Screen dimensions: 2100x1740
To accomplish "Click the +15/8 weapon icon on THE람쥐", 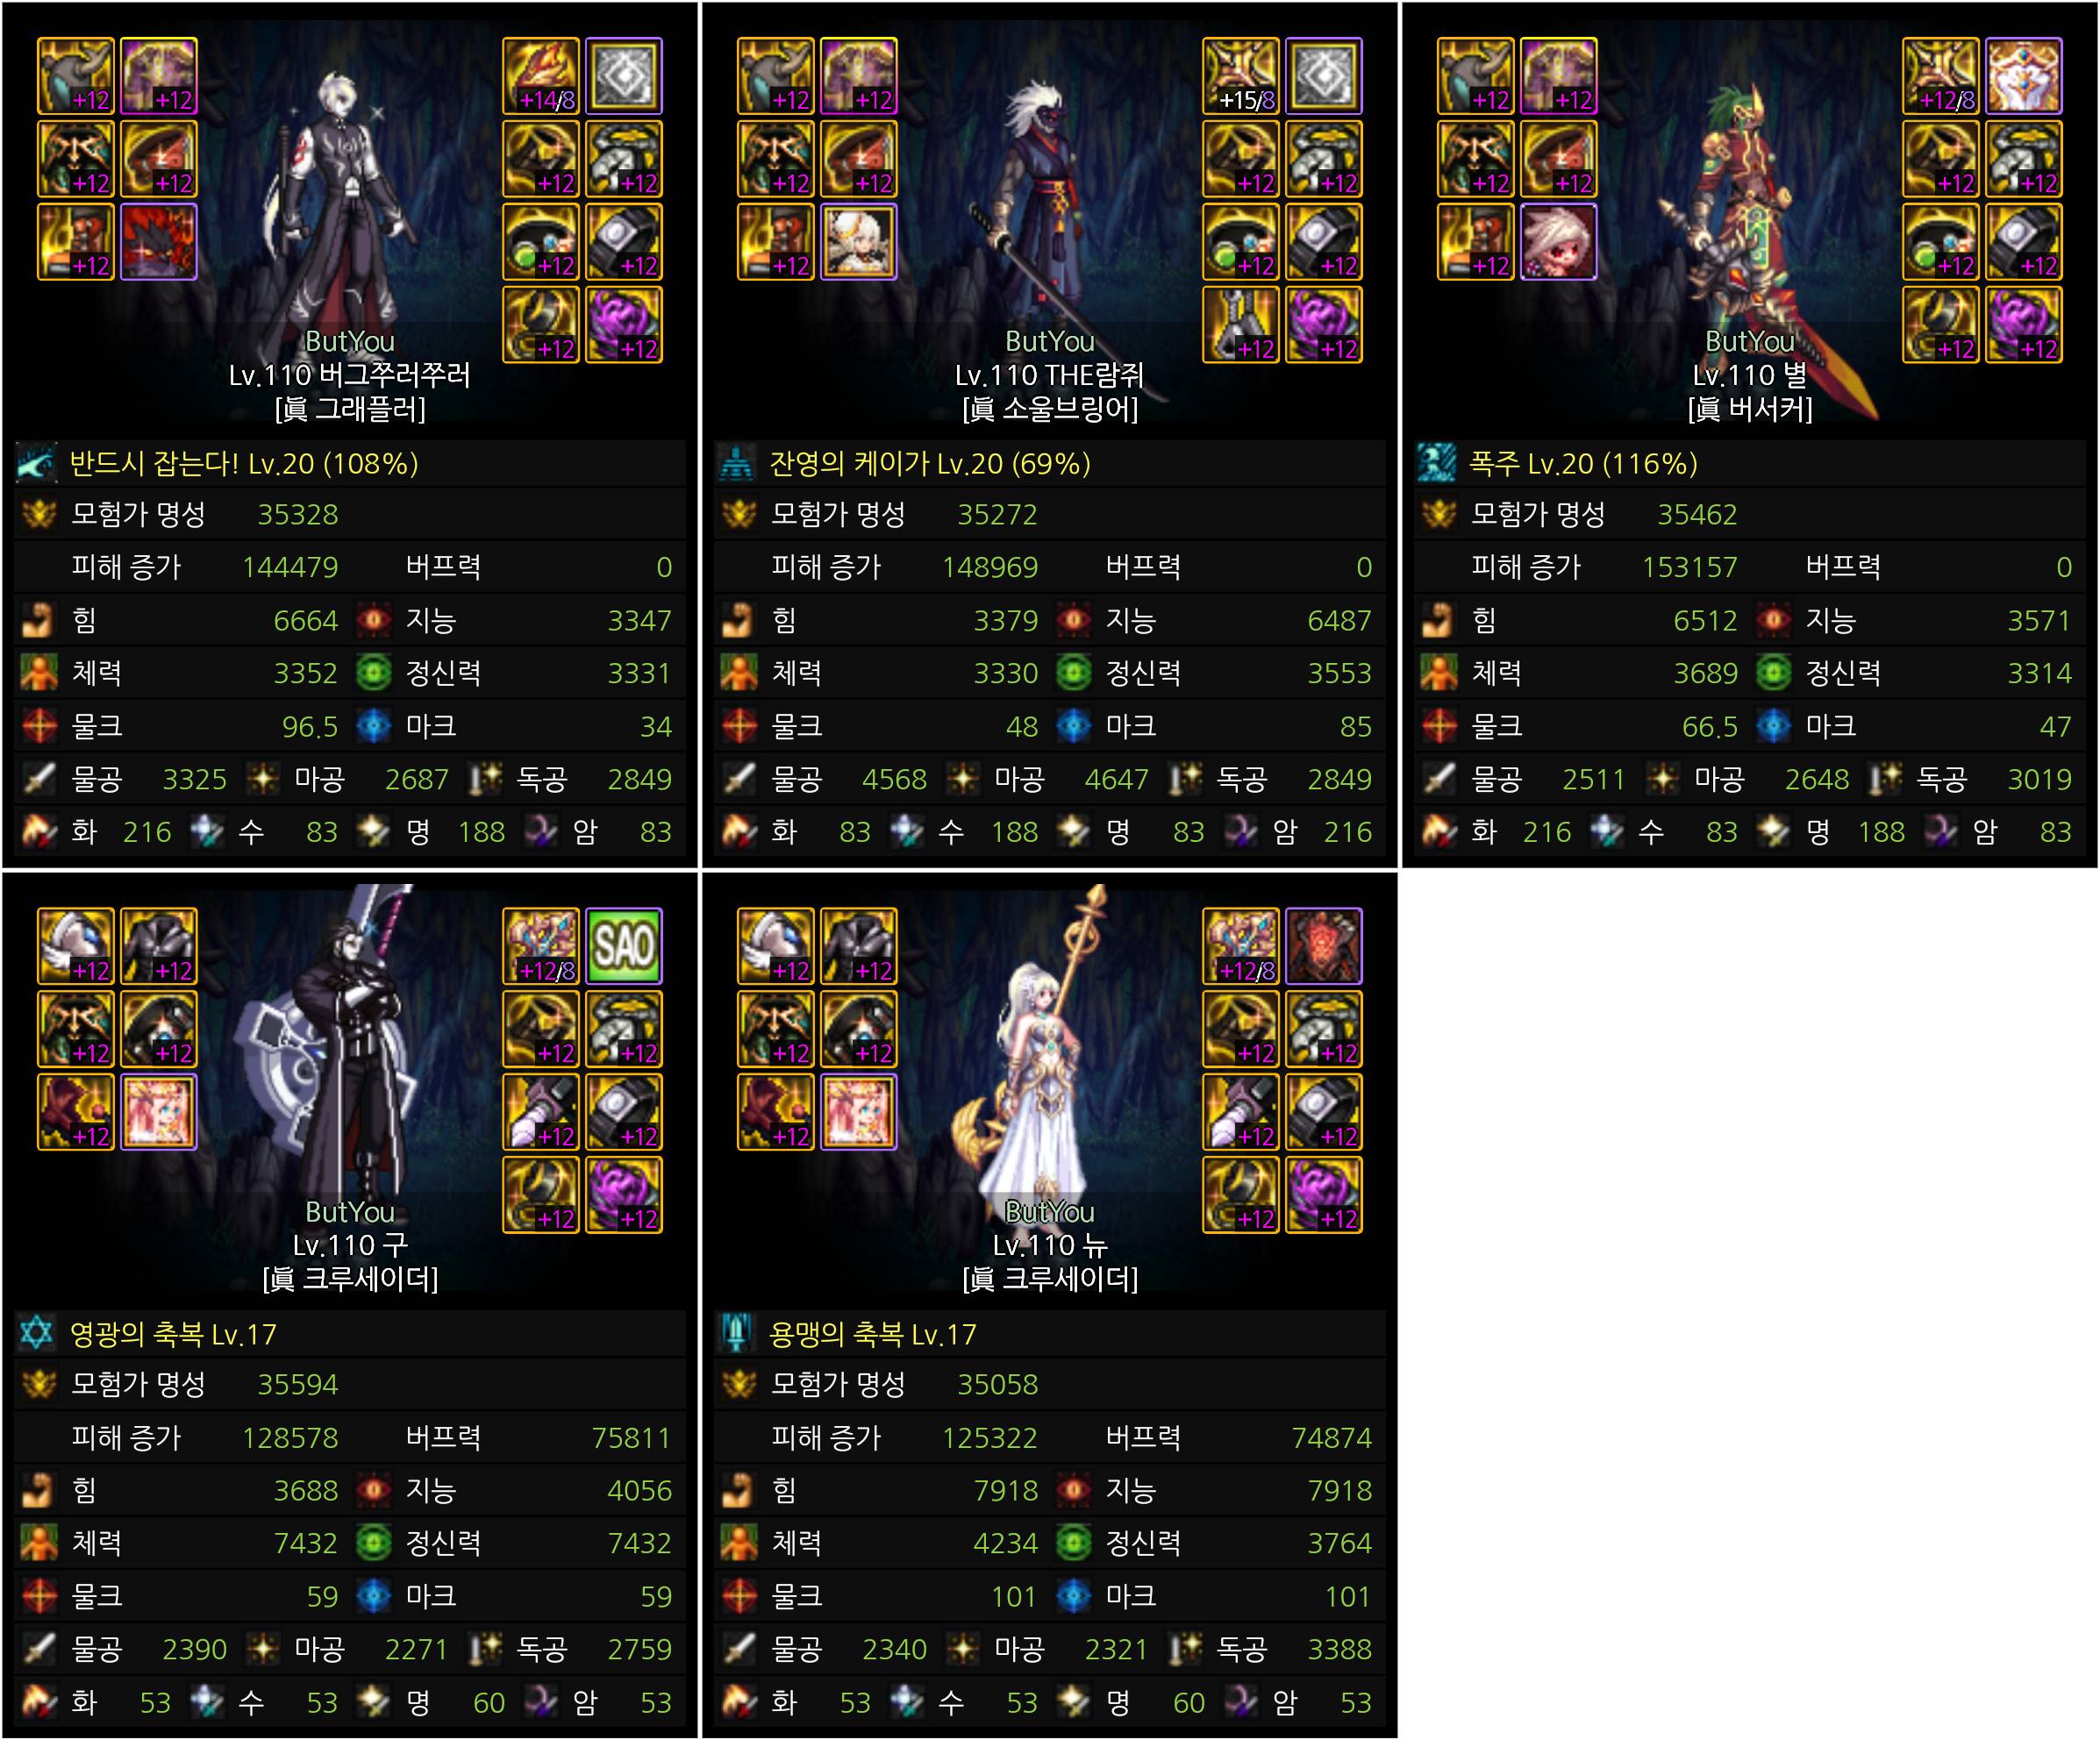I will 1240,76.
